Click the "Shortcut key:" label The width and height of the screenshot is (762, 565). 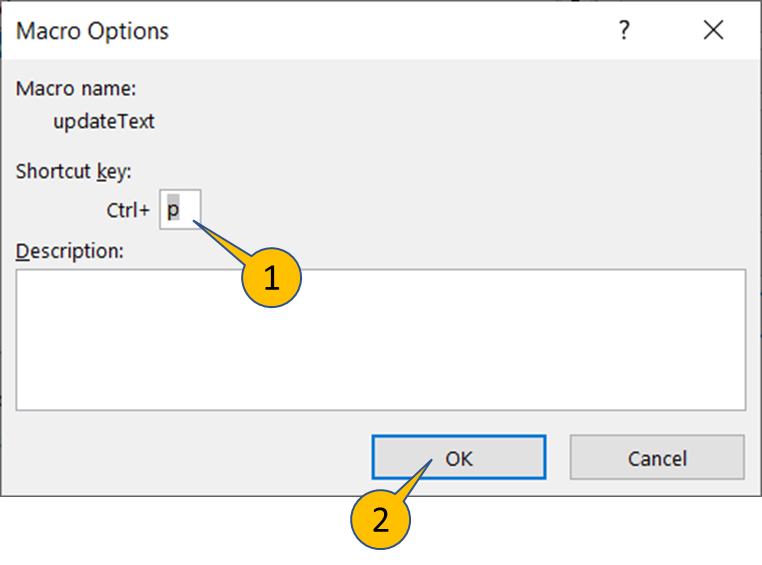[x=74, y=171]
